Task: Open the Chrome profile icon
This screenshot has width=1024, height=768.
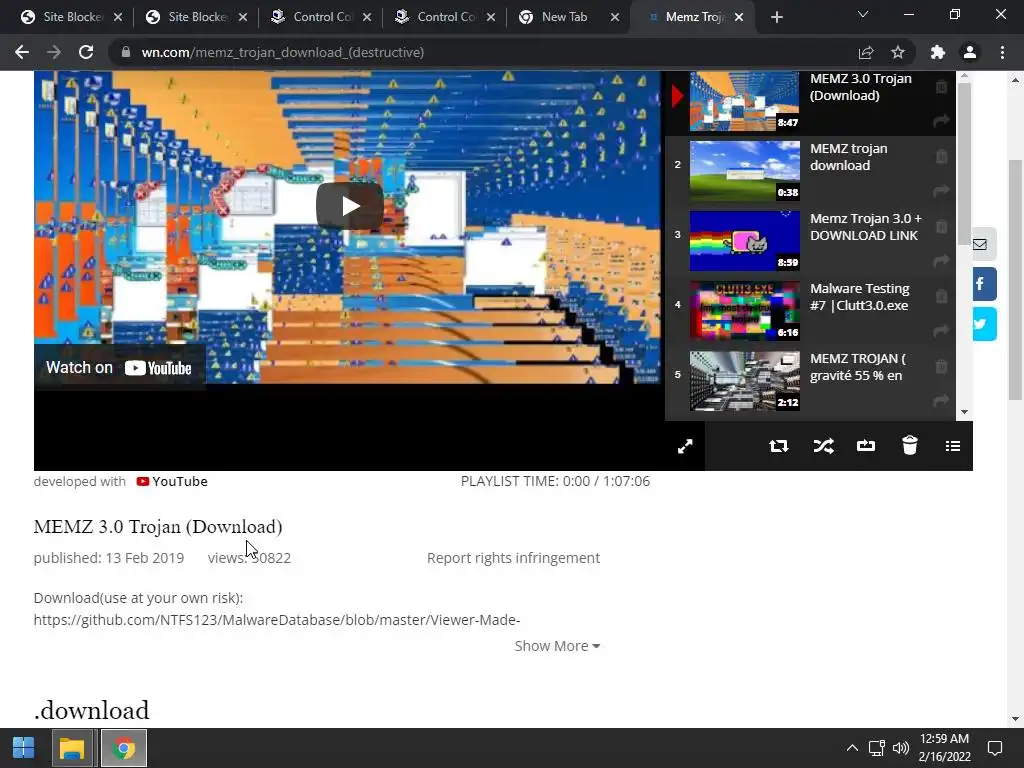Action: click(x=970, y=52)
